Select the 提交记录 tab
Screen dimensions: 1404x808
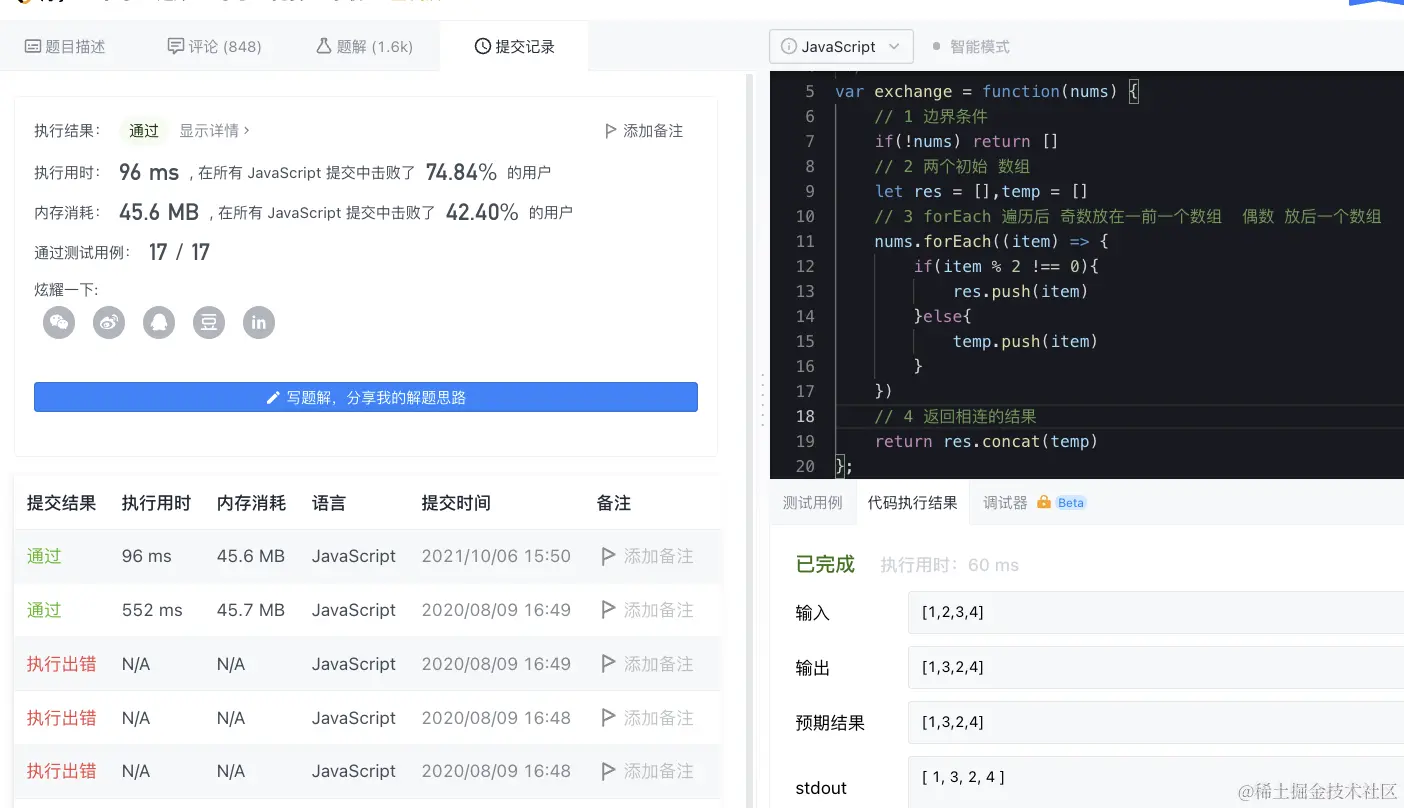click(515, 47)
